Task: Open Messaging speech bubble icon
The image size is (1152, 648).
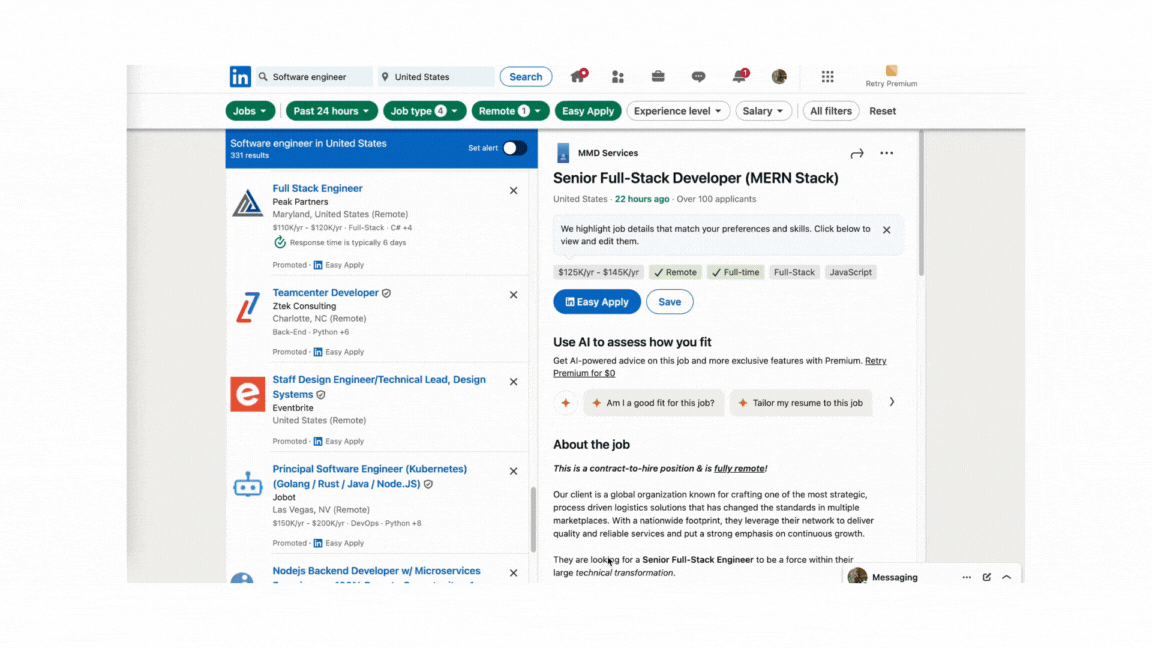Action: tap(698, 76)
